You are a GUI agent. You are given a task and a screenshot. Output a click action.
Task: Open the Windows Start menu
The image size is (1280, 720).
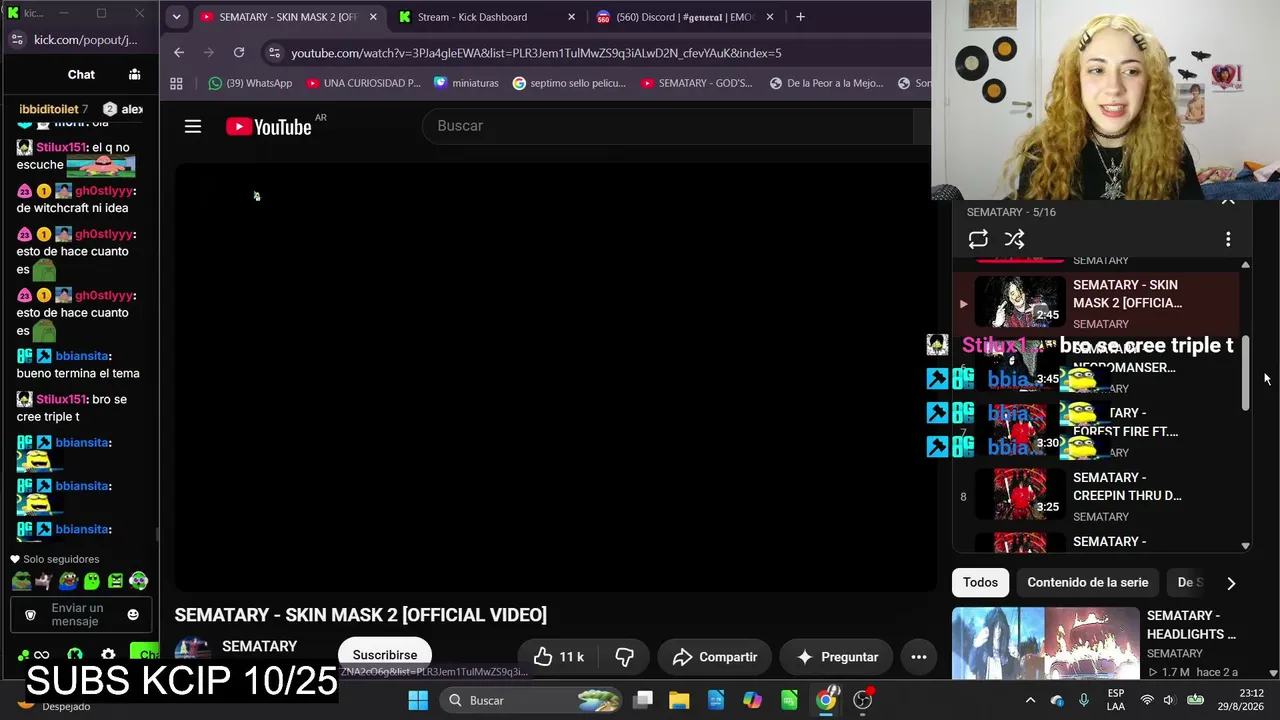[x=418, y=700]
